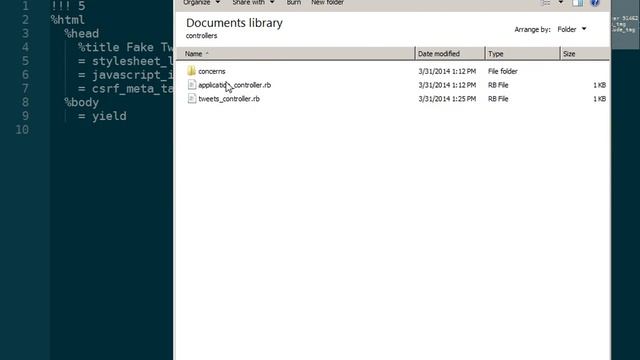This screenshot has height=360, width=640.
Task: Expand the Organize dropdown menu
Action: pyautogui.click(x=202, y=3)
